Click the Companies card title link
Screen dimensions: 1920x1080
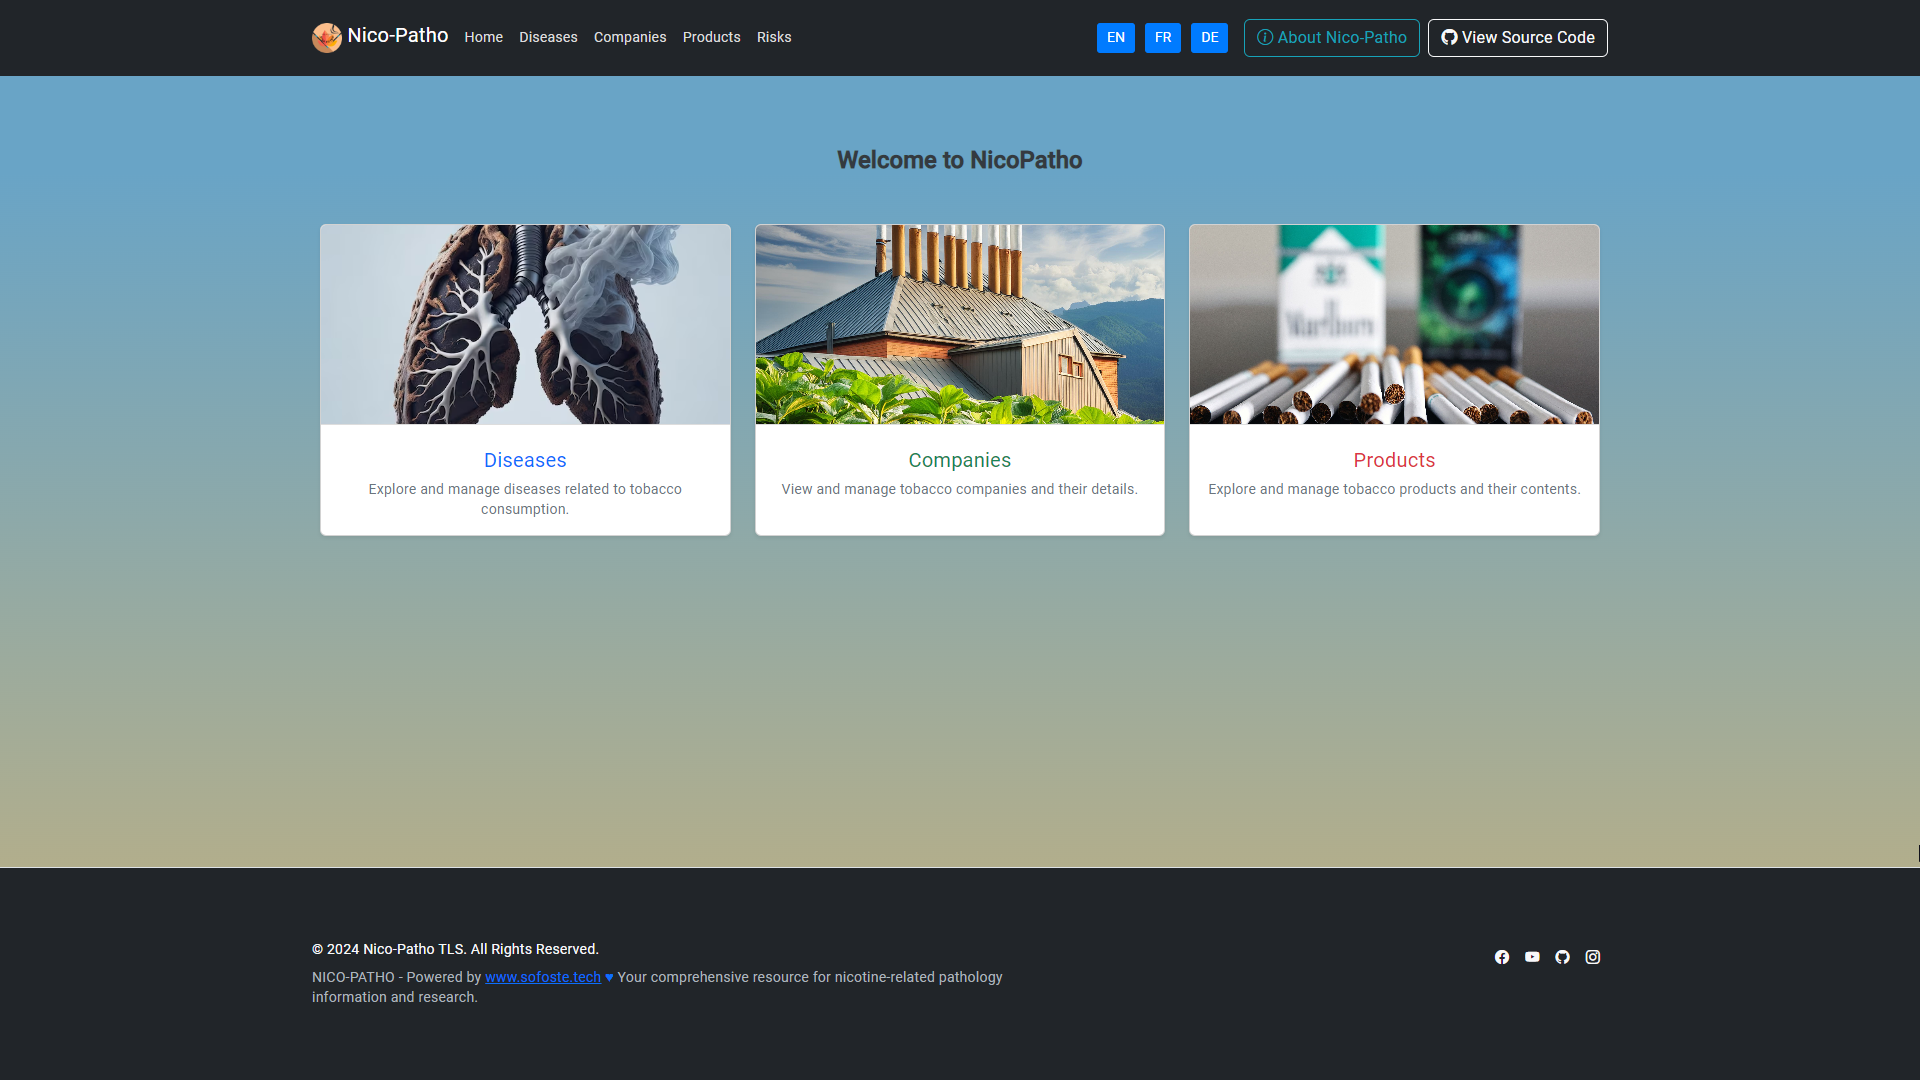coord(959,460)
